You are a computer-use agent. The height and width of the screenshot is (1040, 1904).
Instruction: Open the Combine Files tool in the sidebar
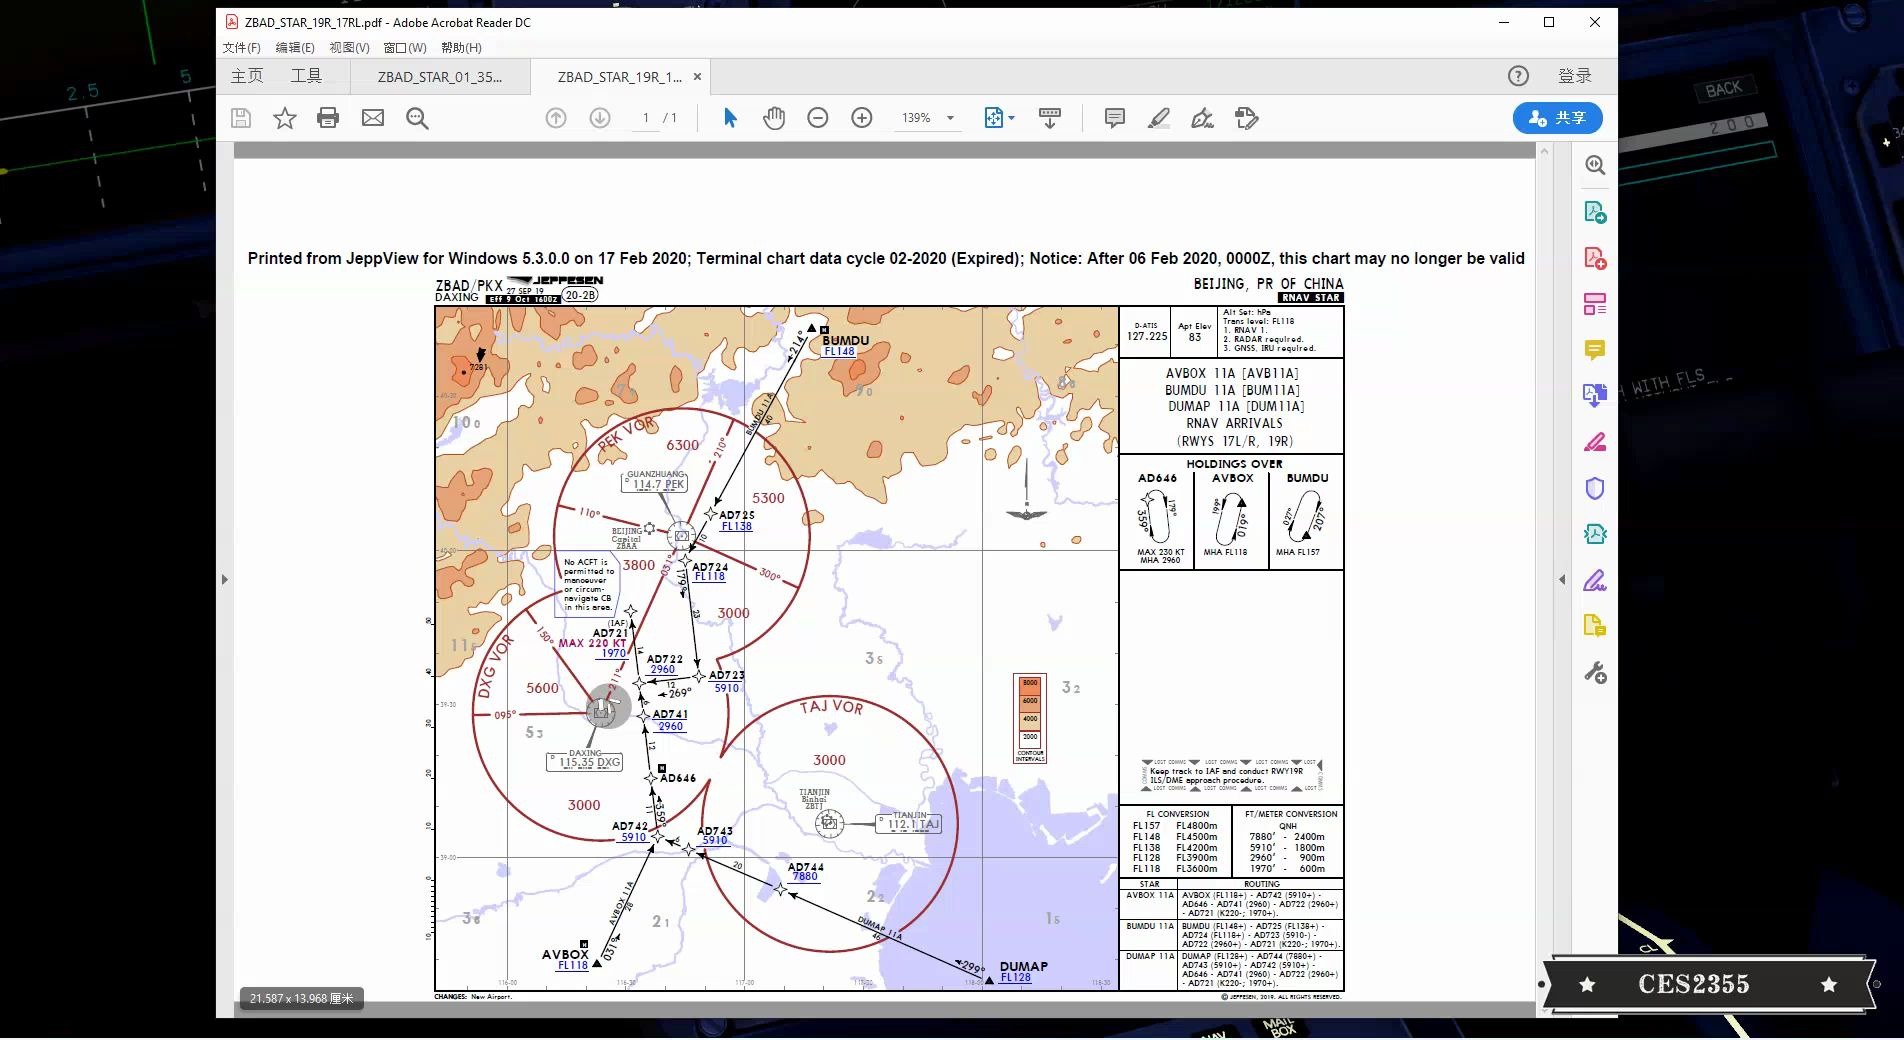click(1595, 396)
